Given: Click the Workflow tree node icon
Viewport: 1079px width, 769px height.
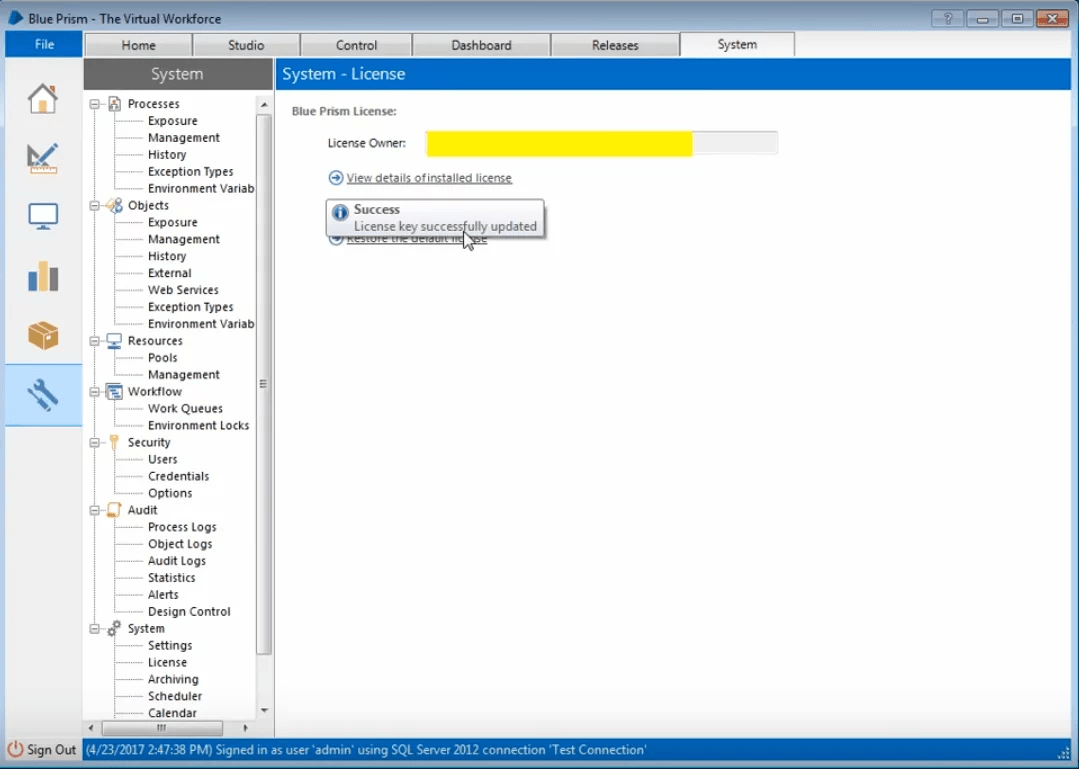Looking at the screenshot, I should [x=114, y=391].
